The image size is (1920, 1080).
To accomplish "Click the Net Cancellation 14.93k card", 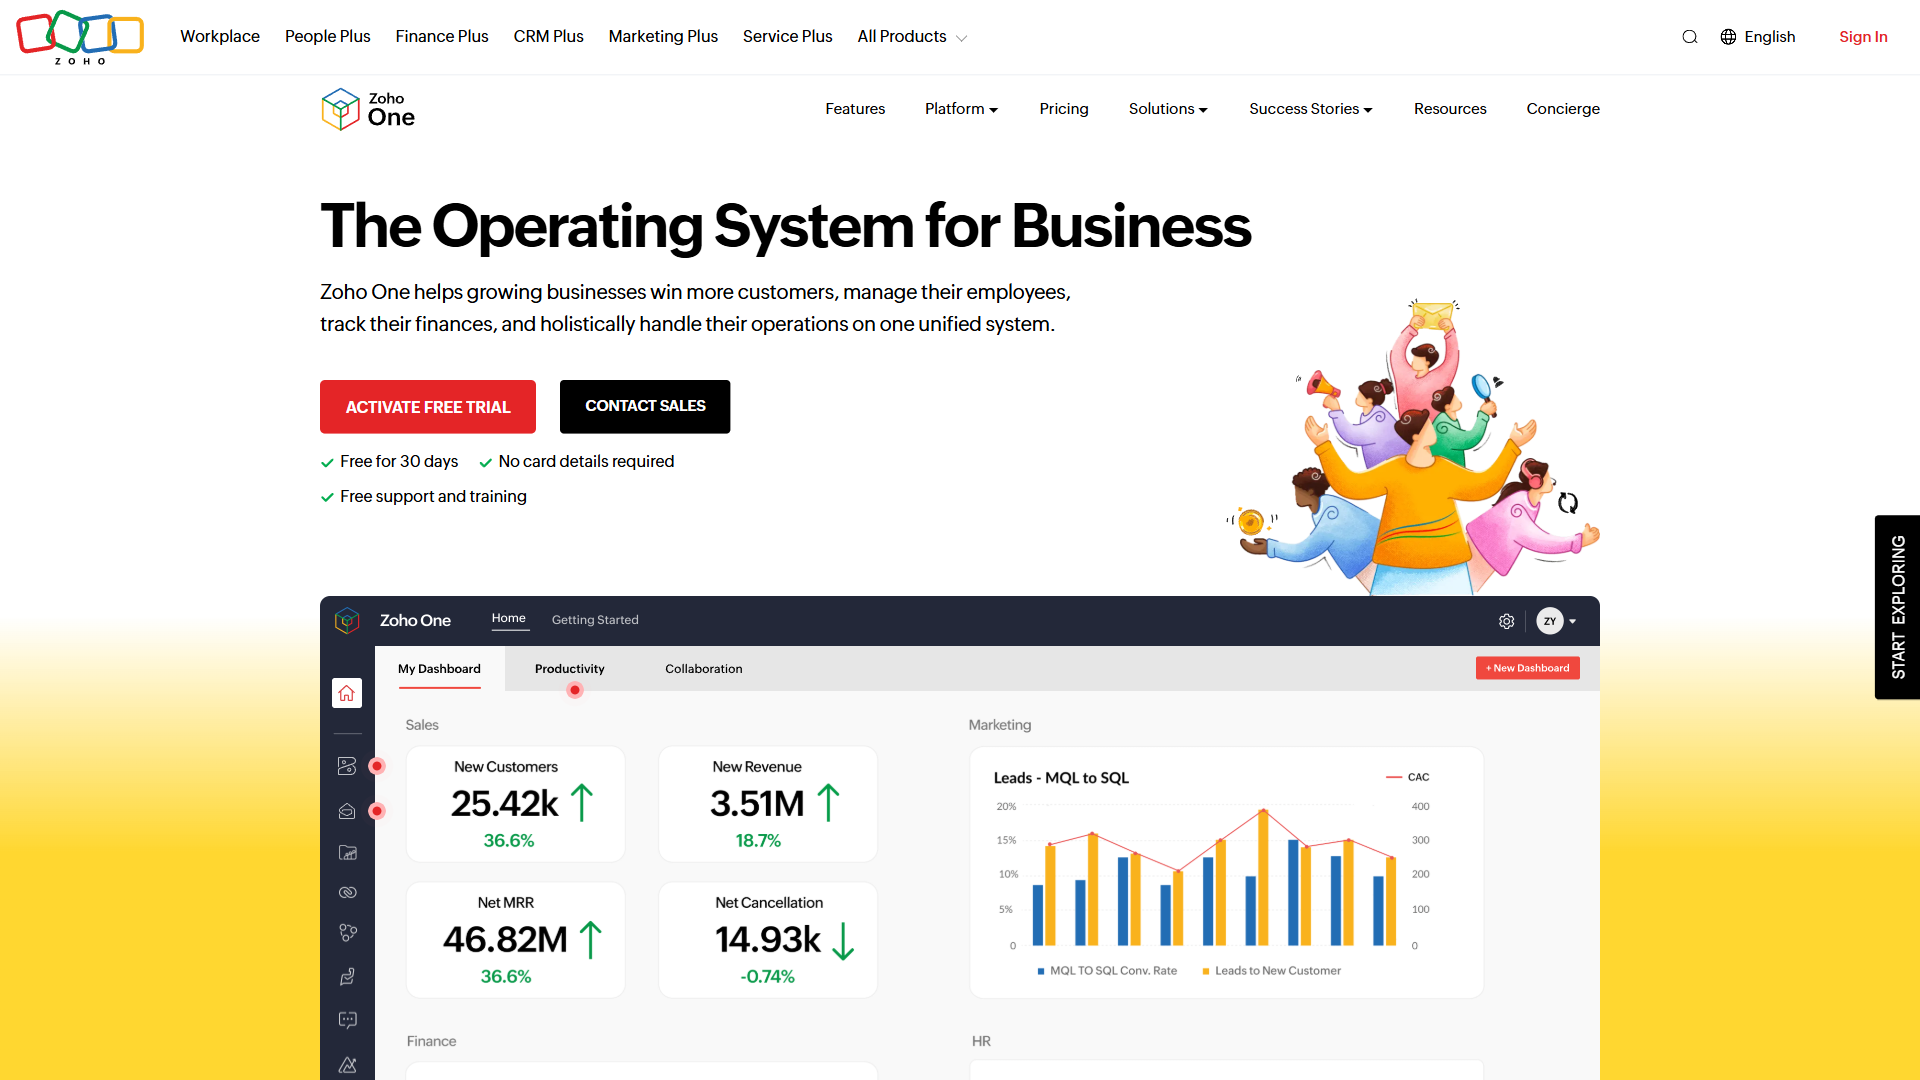I will [768, 940].
